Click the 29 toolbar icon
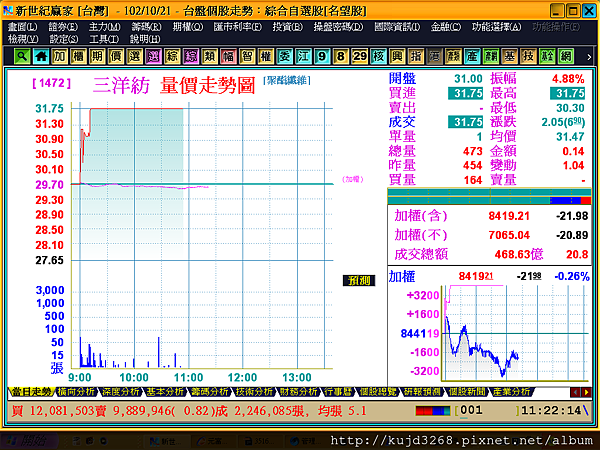600x450 pixels. tap(359, 57)
